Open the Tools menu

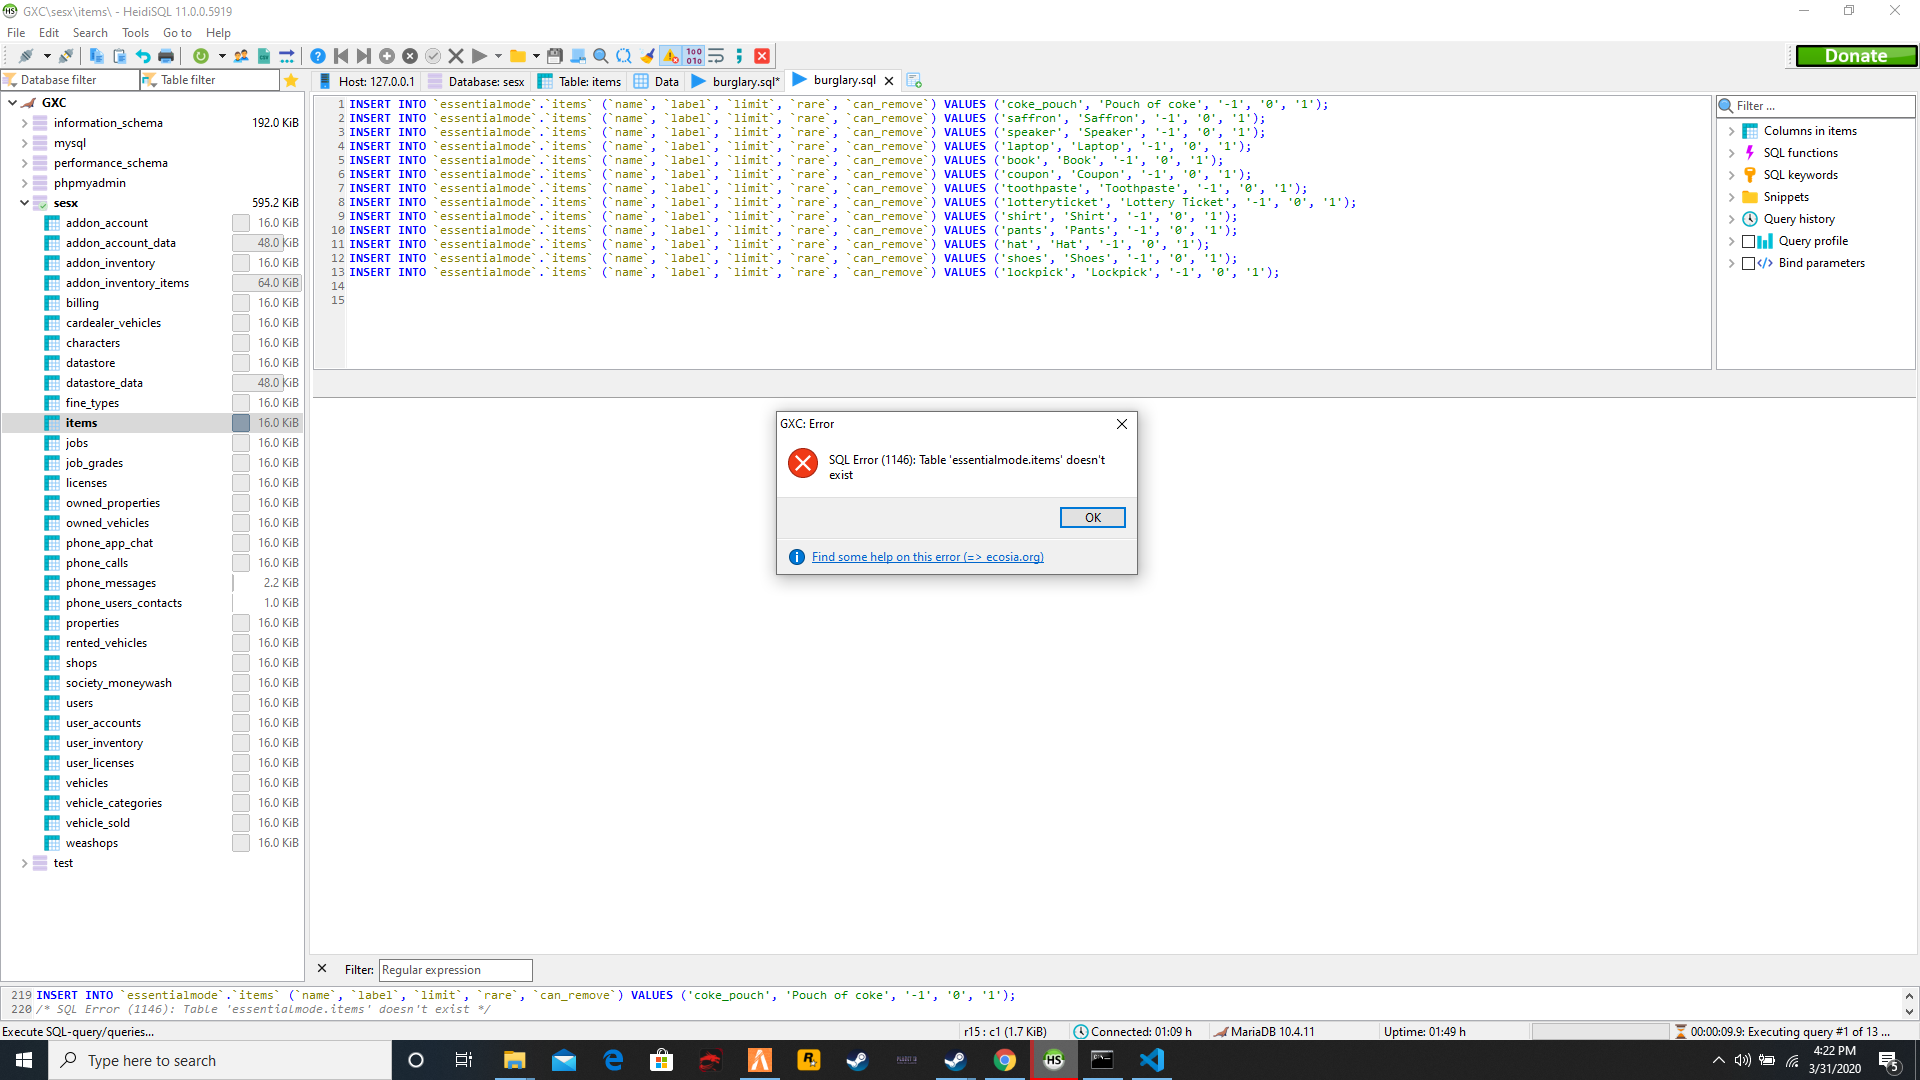click(x=135, y=33)
